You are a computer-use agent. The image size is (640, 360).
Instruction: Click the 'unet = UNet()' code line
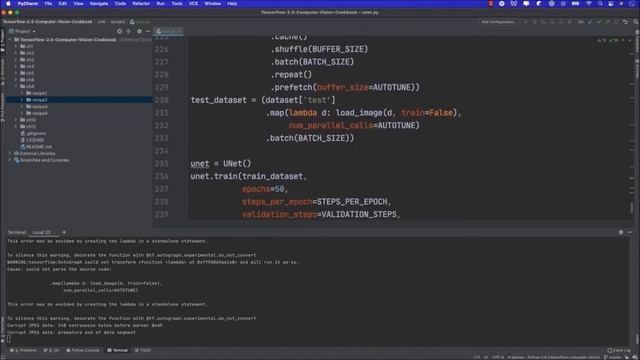tap(220, 164)
